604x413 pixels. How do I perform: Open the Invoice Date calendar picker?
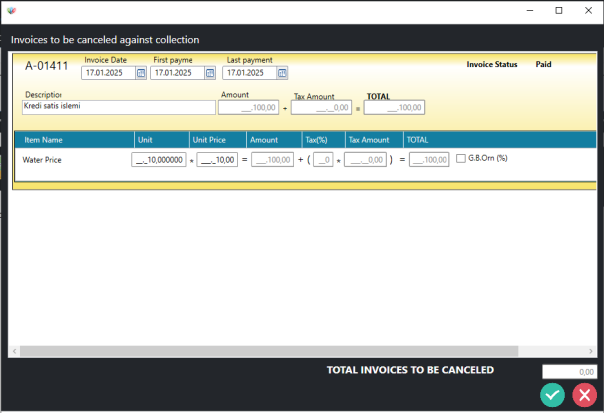141,73
